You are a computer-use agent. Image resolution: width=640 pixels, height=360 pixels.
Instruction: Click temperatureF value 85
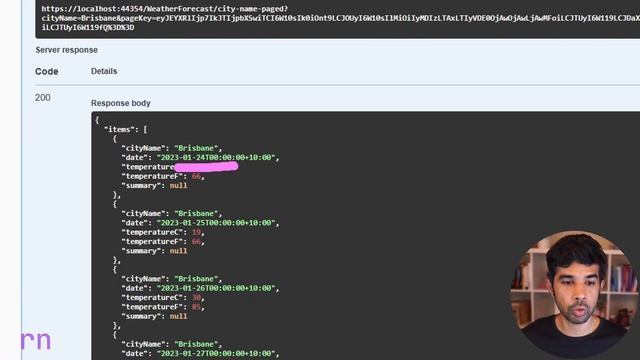[196, 307]
